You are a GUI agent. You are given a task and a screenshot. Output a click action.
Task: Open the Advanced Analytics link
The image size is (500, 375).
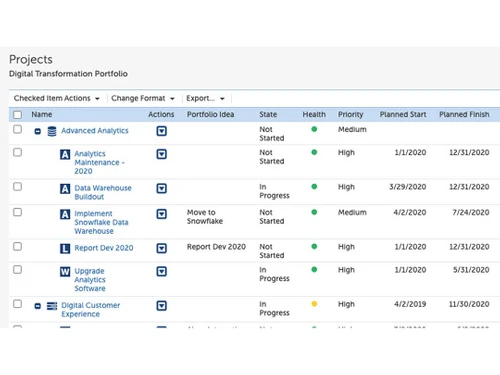coord(95,131)
